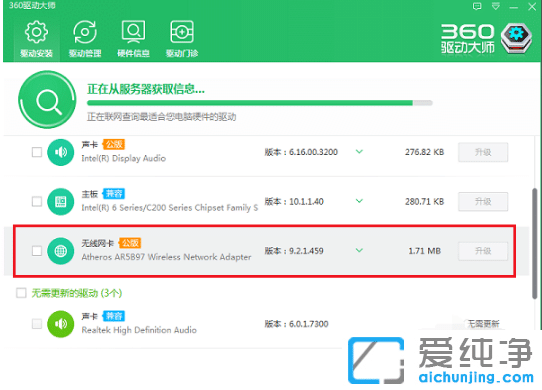Click the scan progress bar
Screen dimensions: 542x390
coord(260,103)
